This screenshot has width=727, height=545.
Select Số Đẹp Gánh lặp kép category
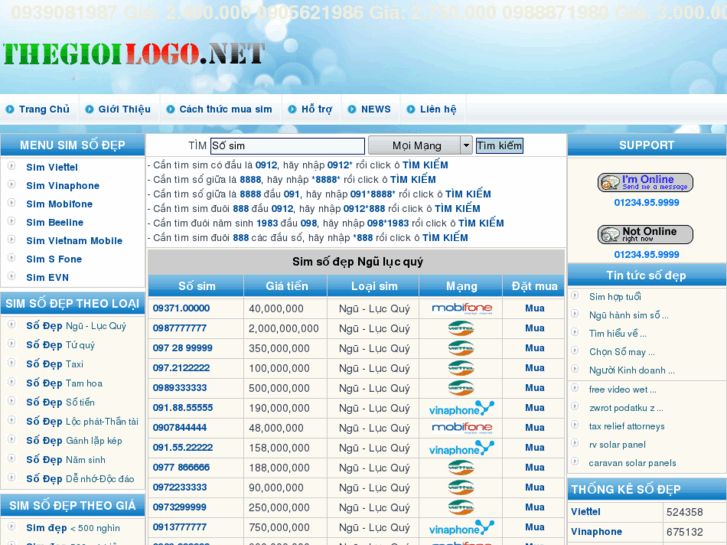pos(74,441)
